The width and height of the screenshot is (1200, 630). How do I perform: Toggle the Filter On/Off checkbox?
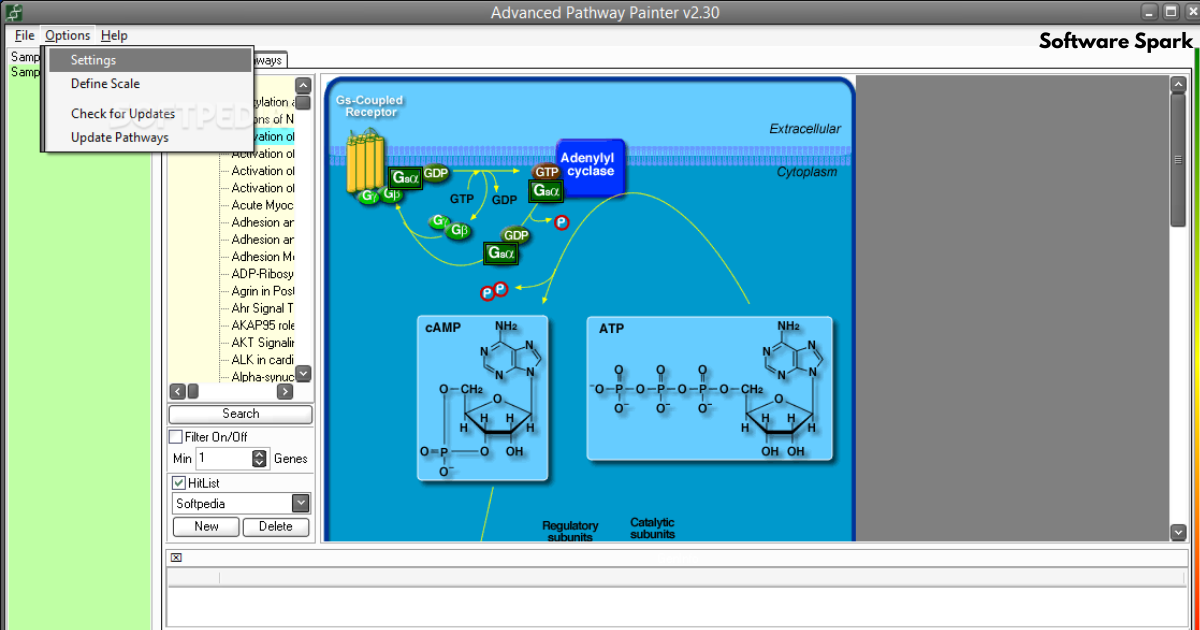tap(176, 437)
